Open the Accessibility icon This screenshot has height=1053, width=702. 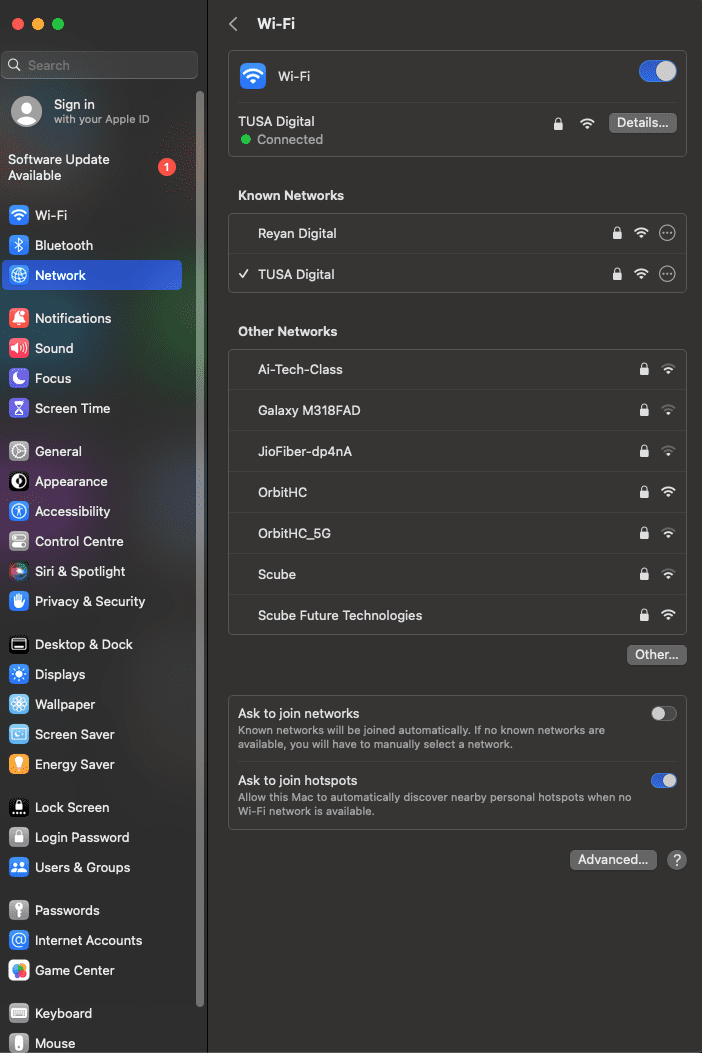(19, 511)
